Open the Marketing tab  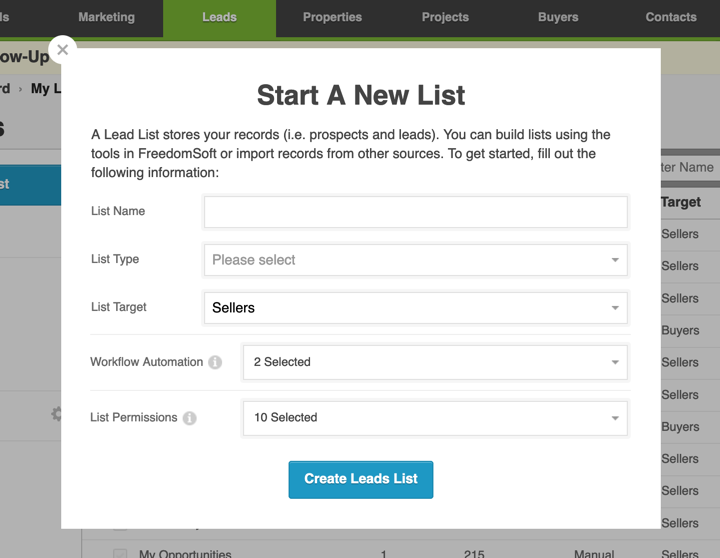pos(106,17)
